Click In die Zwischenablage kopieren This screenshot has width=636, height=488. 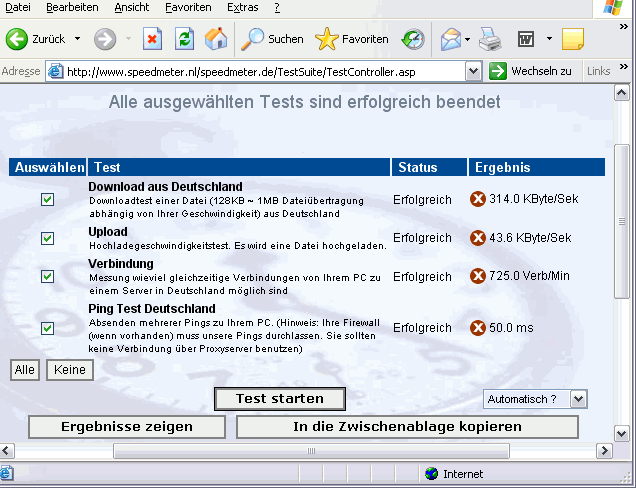pos(407,427)
